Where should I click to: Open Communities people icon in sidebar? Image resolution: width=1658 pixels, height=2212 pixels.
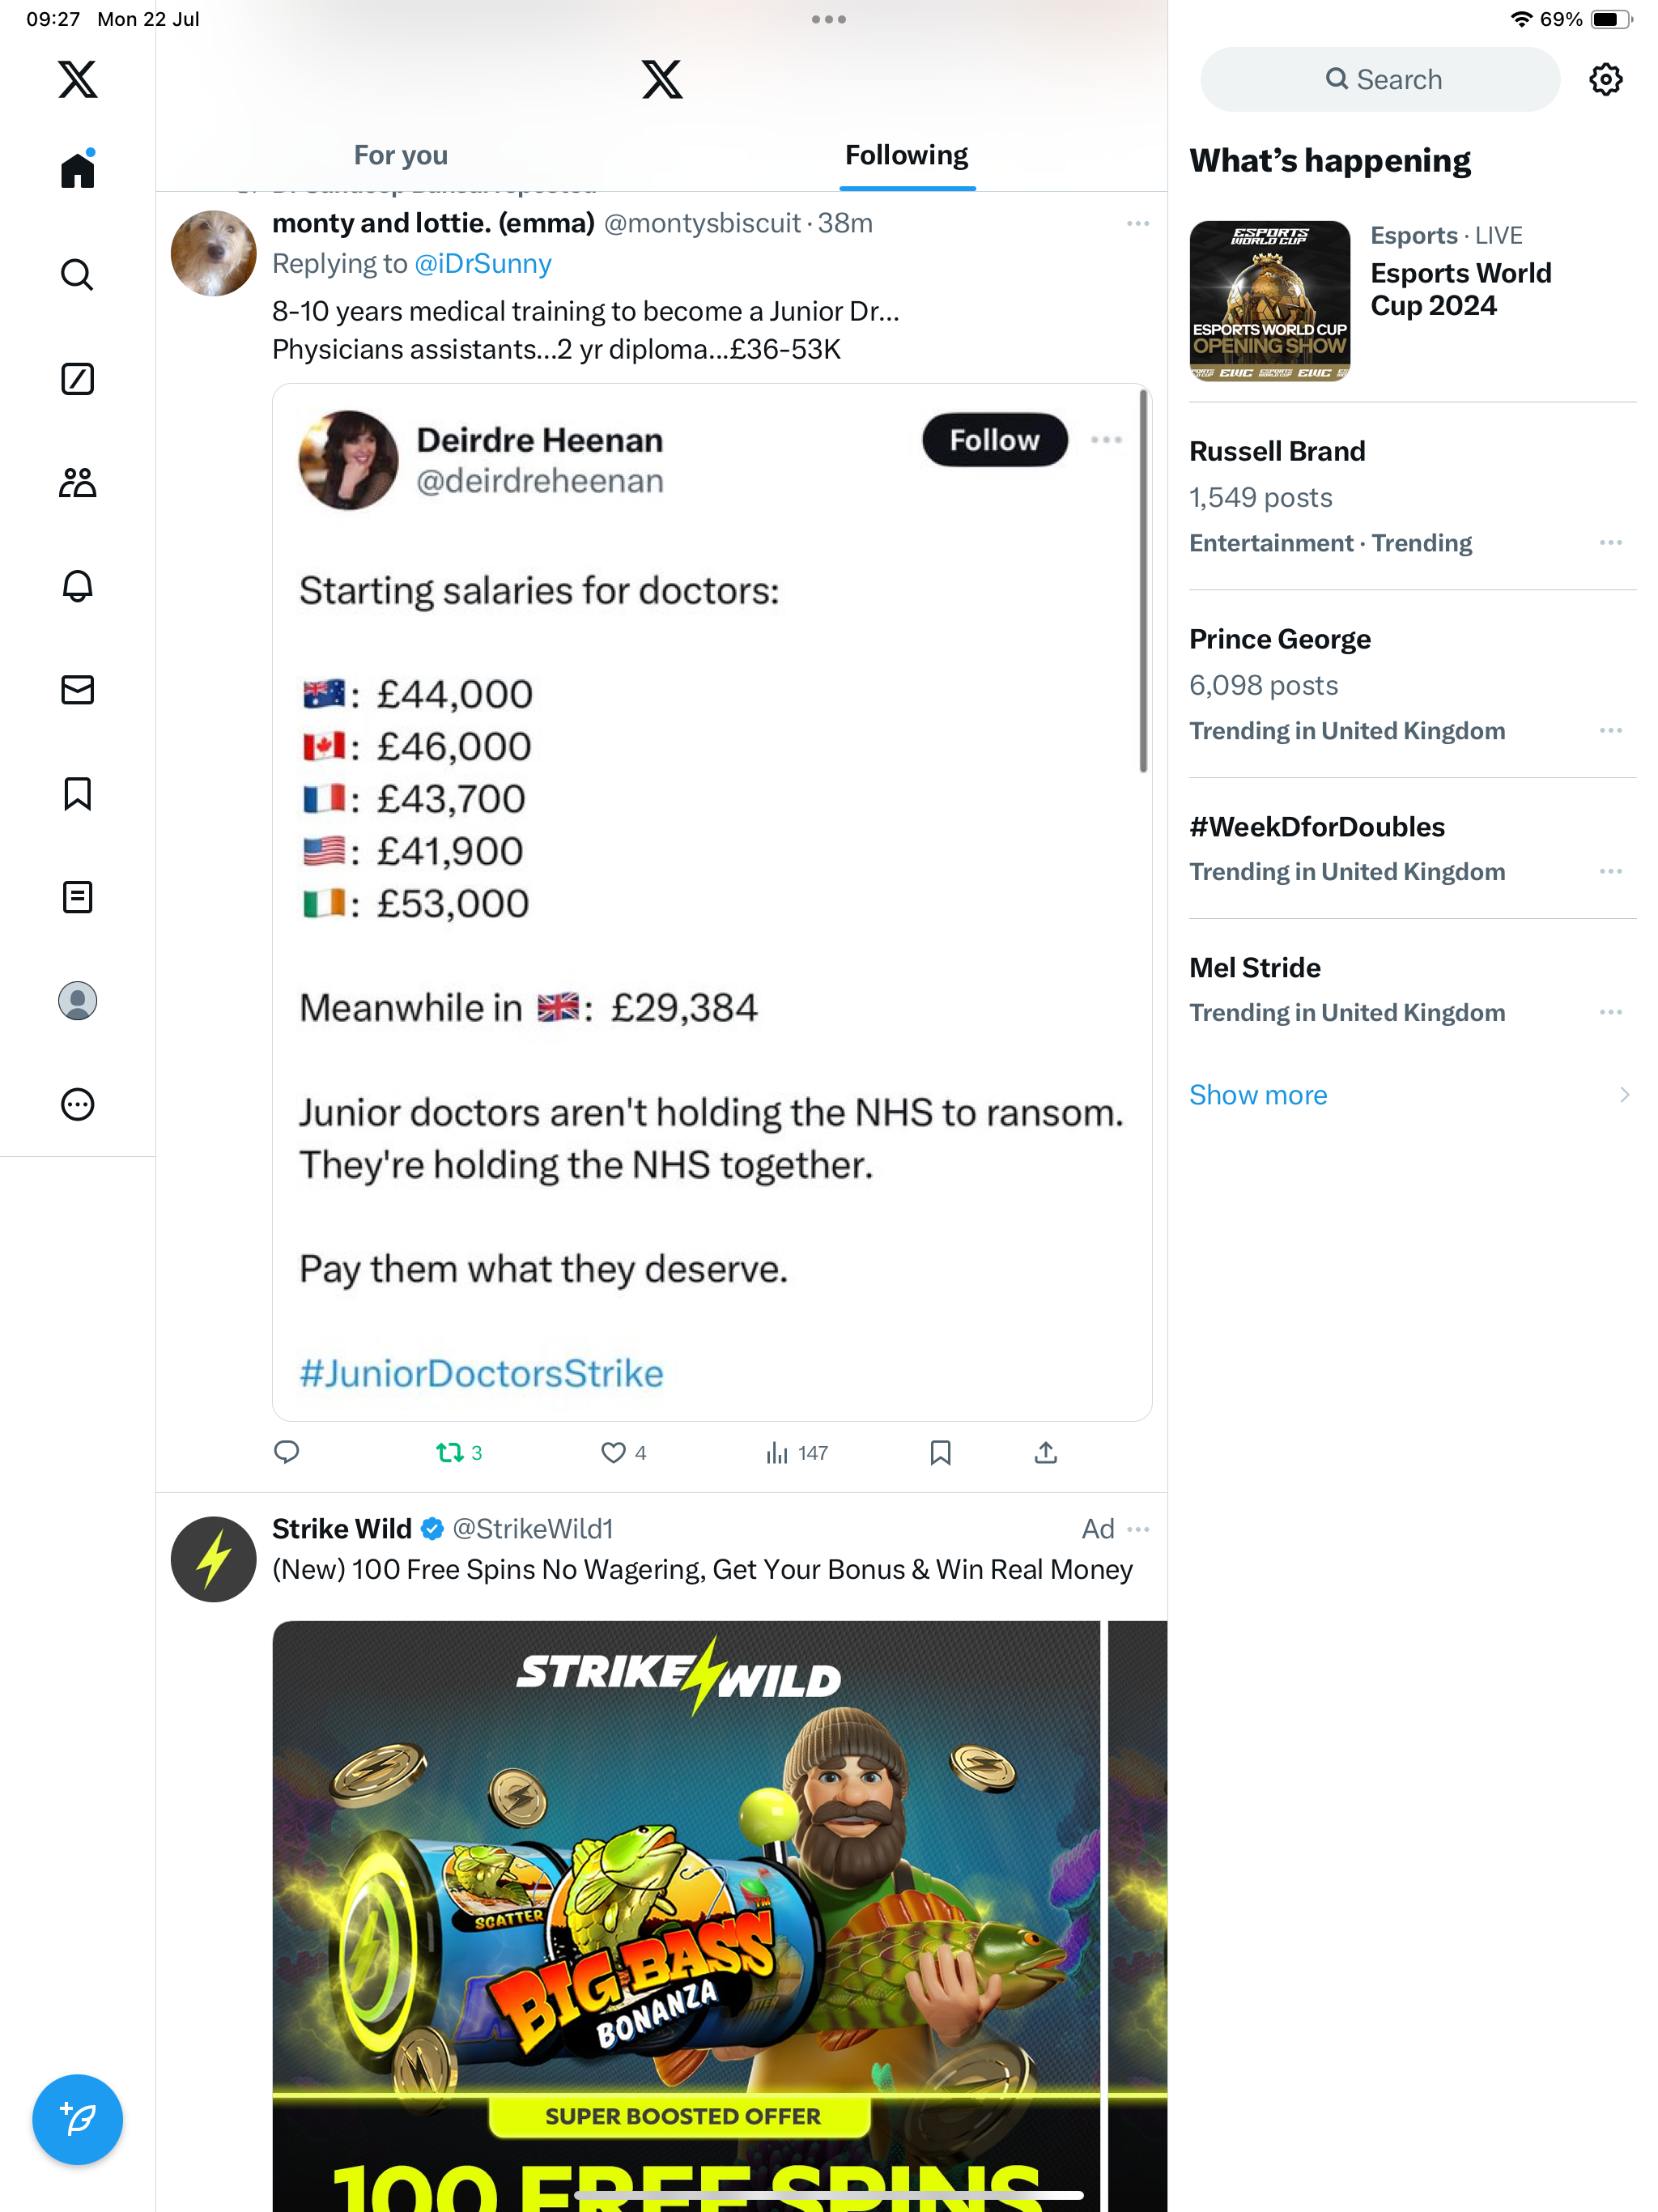[x=77, y=483]
